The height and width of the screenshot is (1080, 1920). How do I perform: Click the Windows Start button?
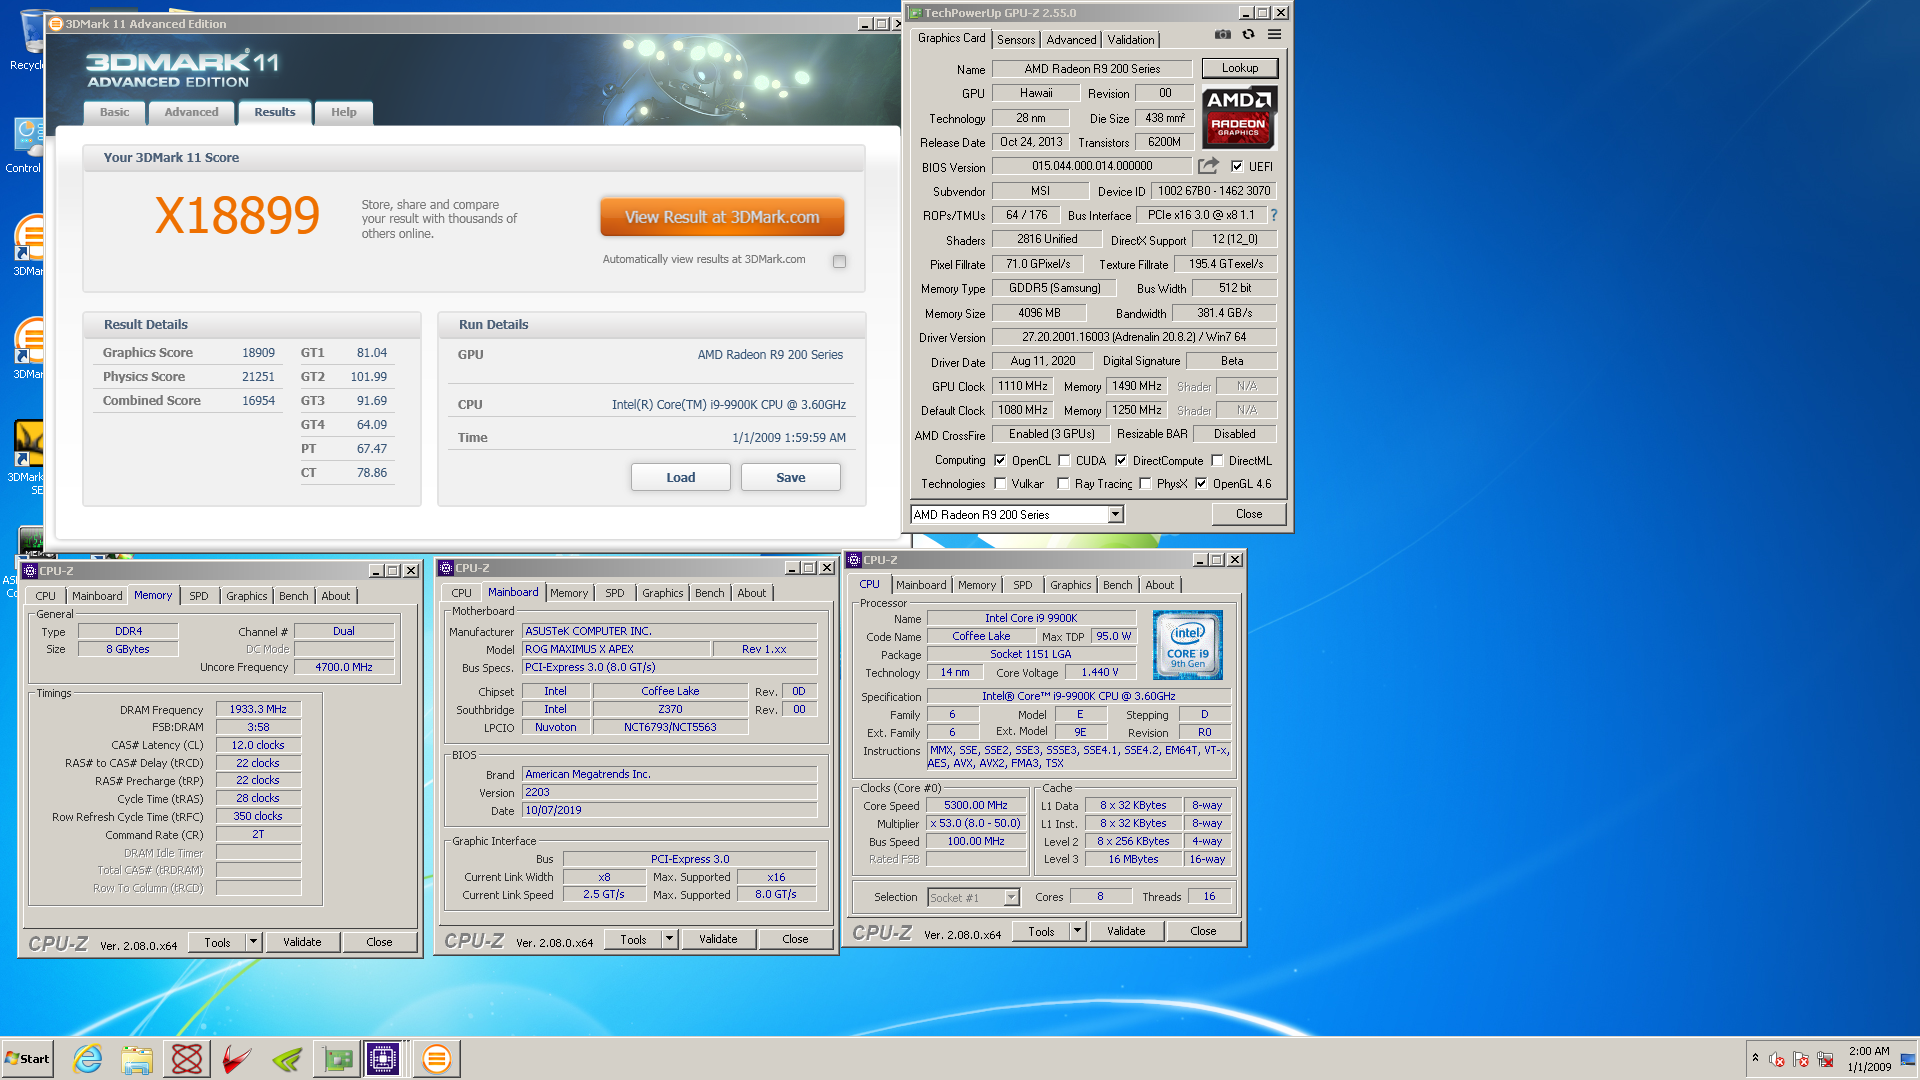pyautogui.click(x=27, y=1059)
